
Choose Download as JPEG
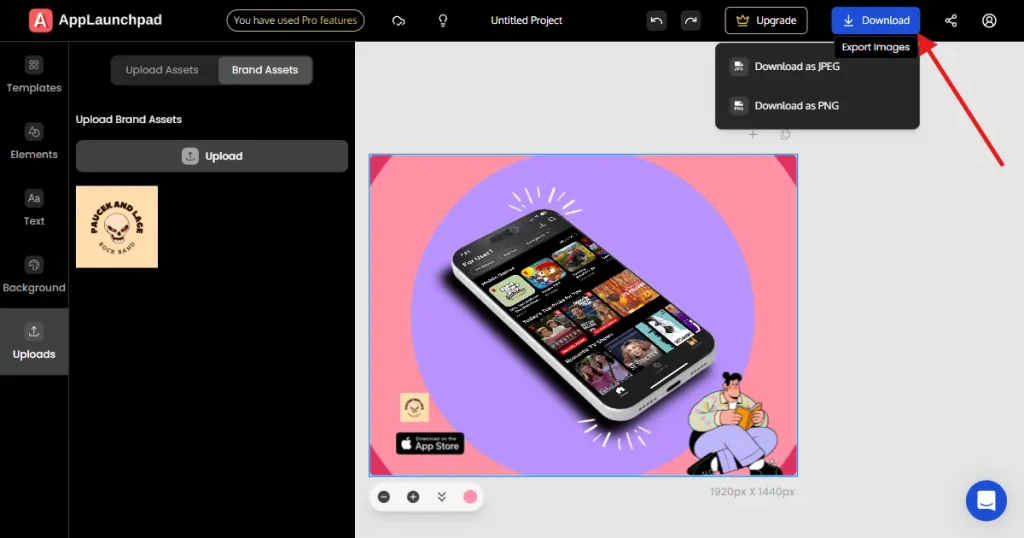point(817,67)
